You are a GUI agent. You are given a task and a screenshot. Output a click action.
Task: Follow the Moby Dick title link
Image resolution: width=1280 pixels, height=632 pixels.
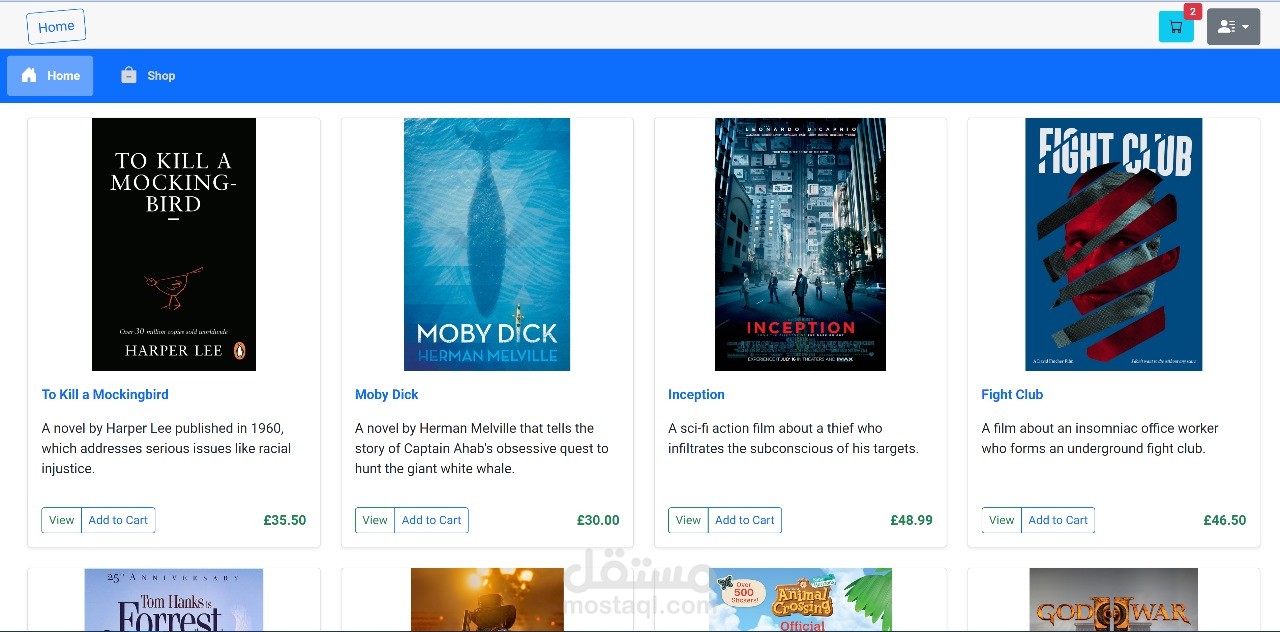[387, 394]
